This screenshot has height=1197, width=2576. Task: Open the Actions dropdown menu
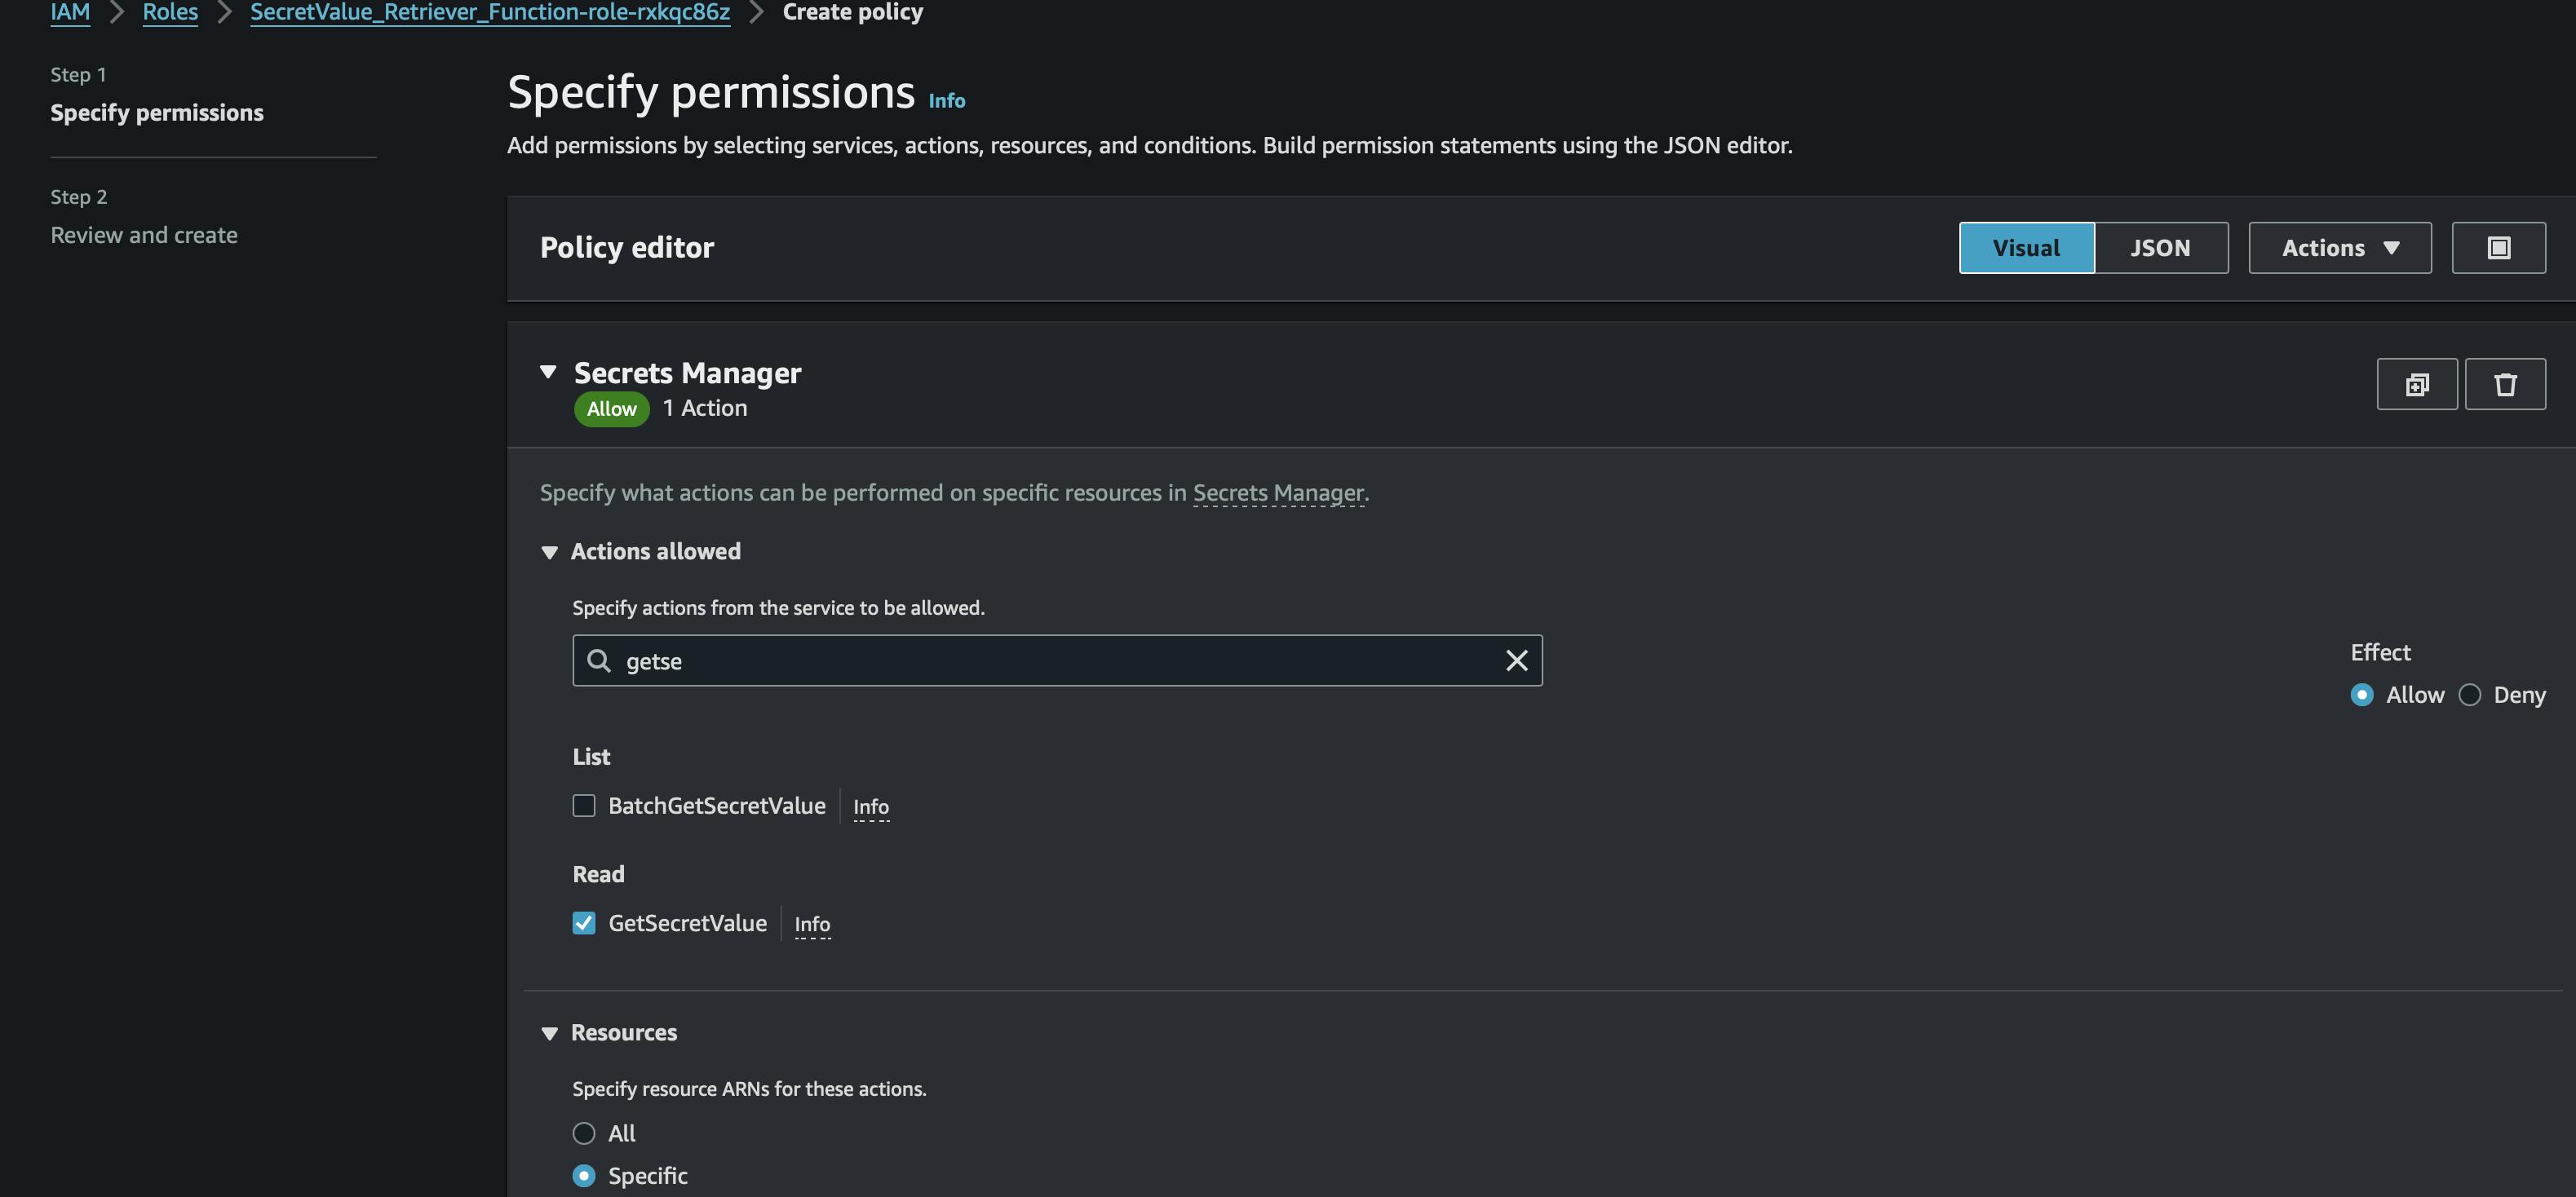pos(2339,248)
